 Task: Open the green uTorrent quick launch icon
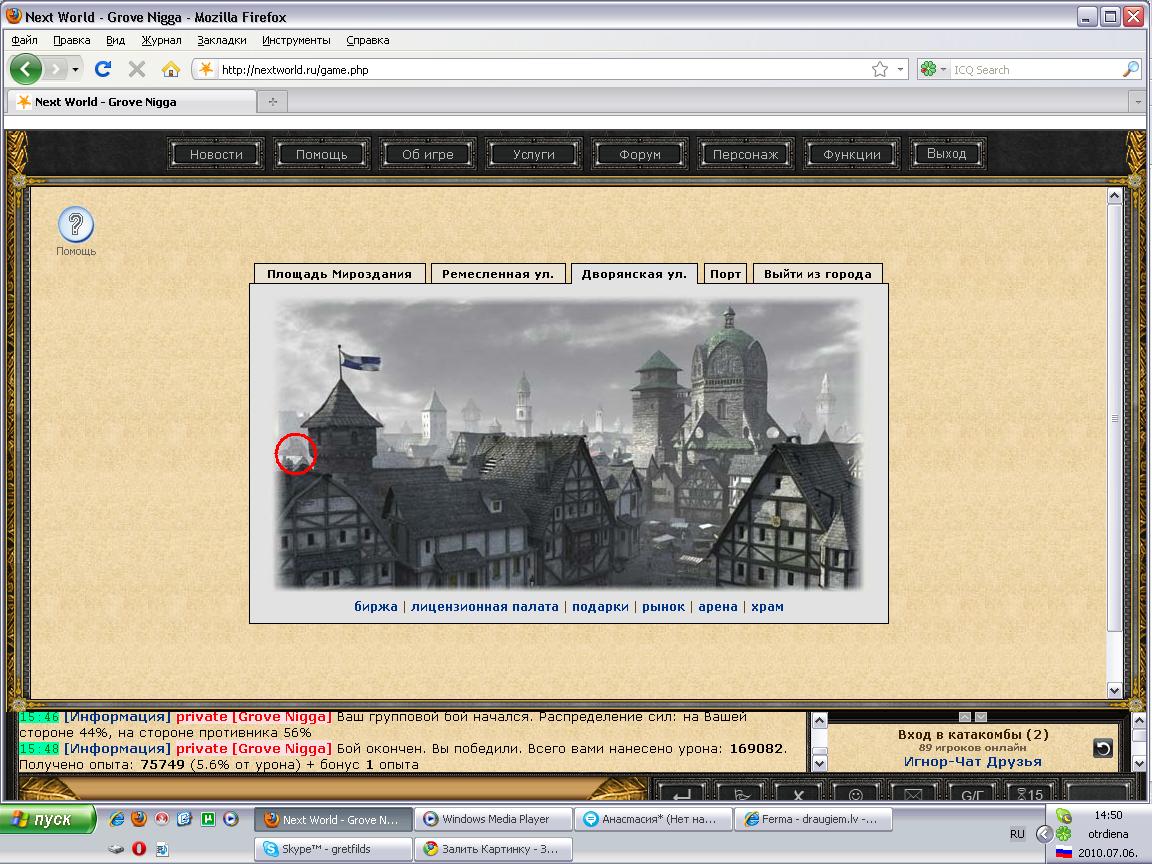208,818
